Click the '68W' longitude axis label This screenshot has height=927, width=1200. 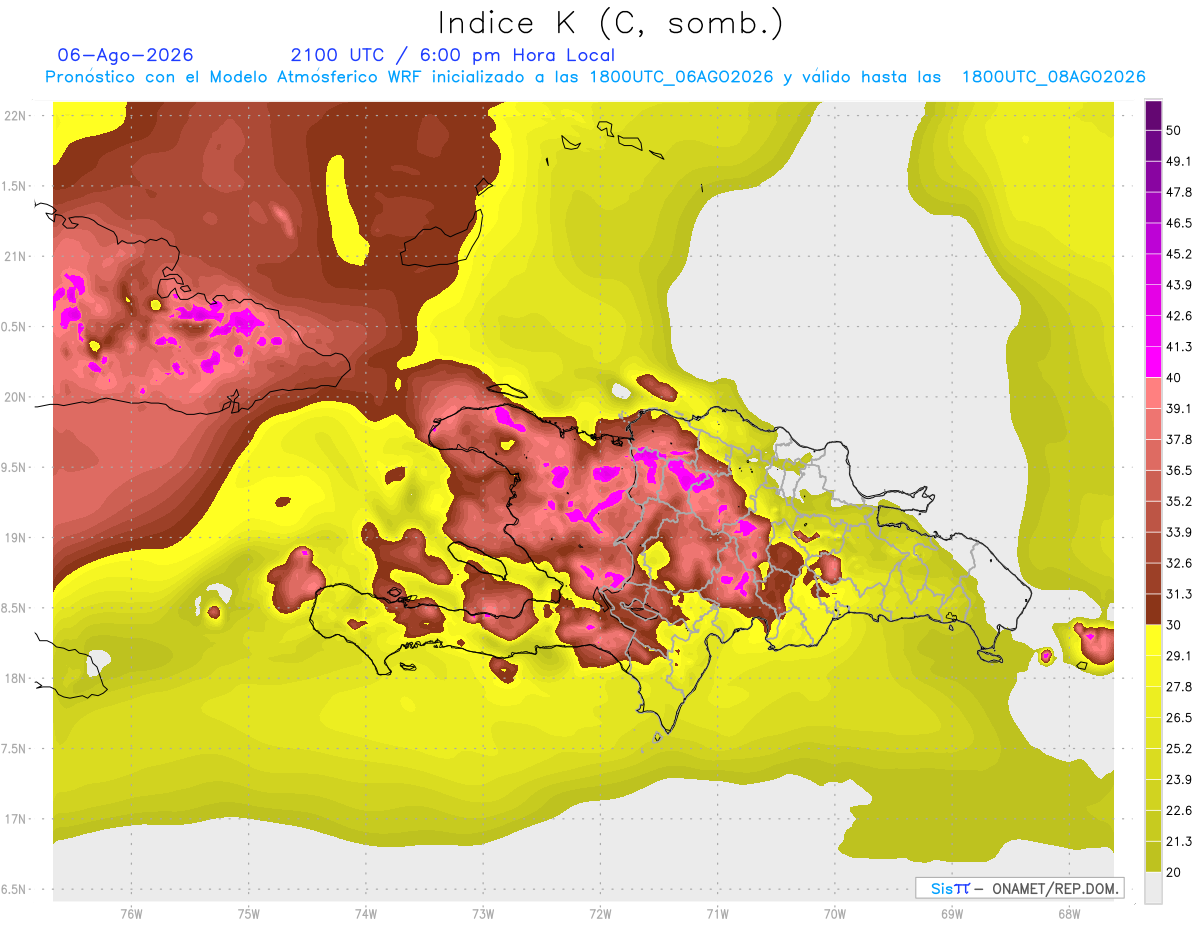(1069, 913)
